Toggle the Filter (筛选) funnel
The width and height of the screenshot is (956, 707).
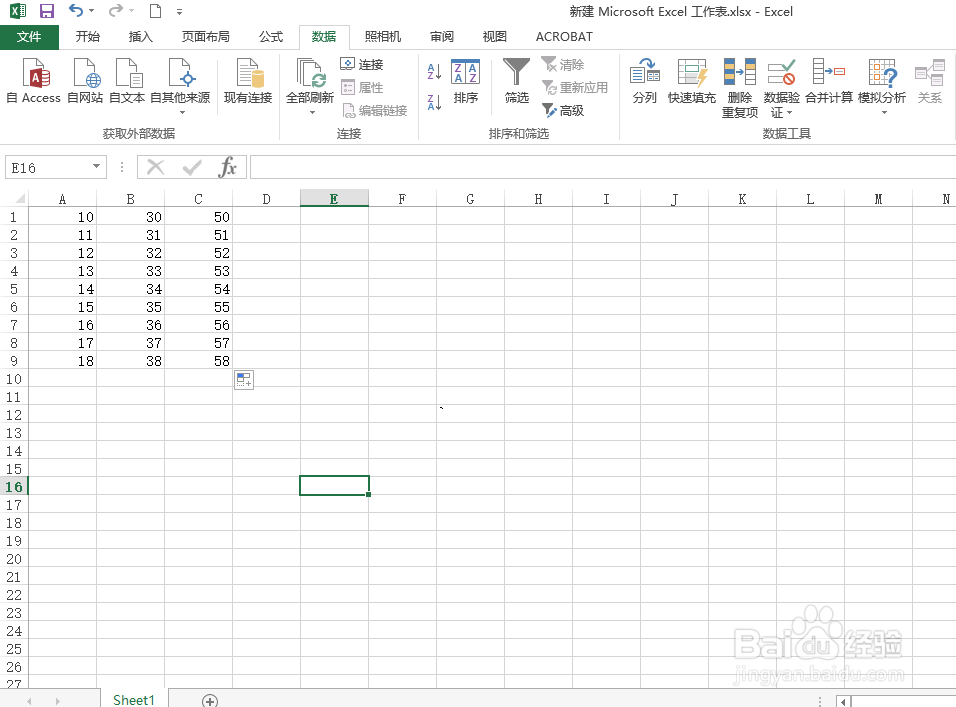coord(516,81)
